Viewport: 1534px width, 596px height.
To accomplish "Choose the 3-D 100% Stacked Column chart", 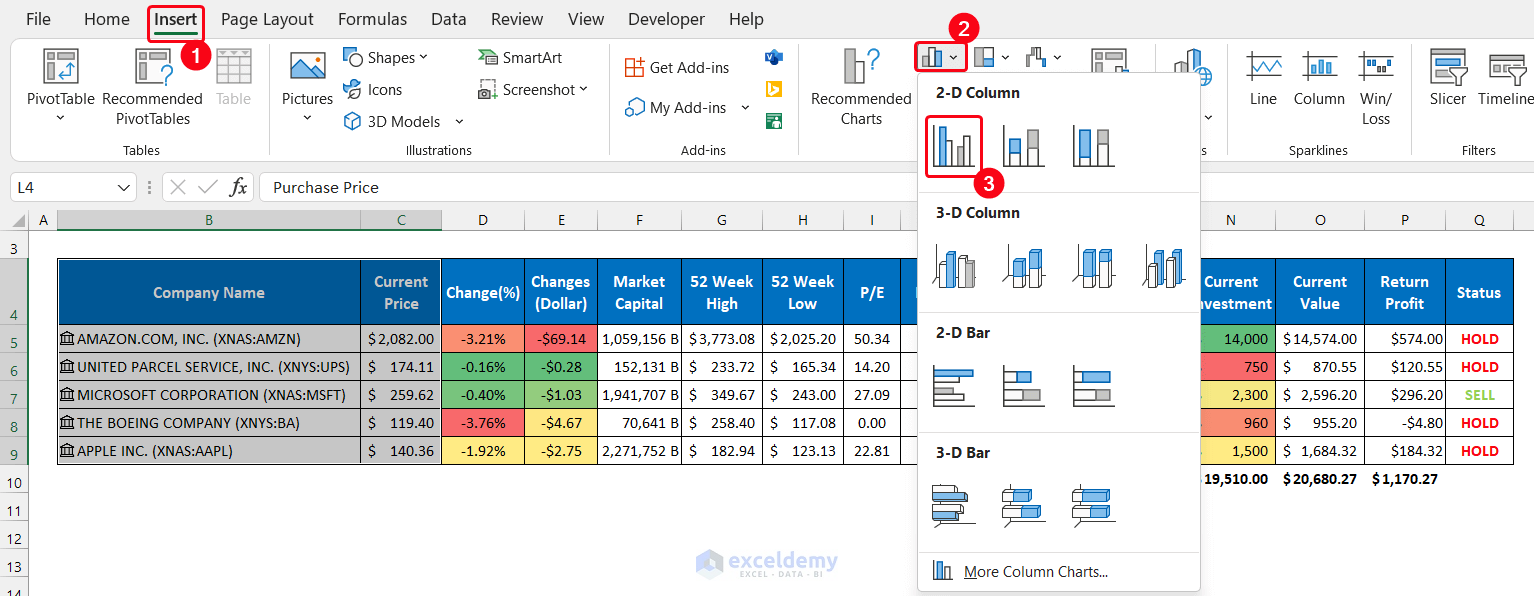I will pos(1093,266).
